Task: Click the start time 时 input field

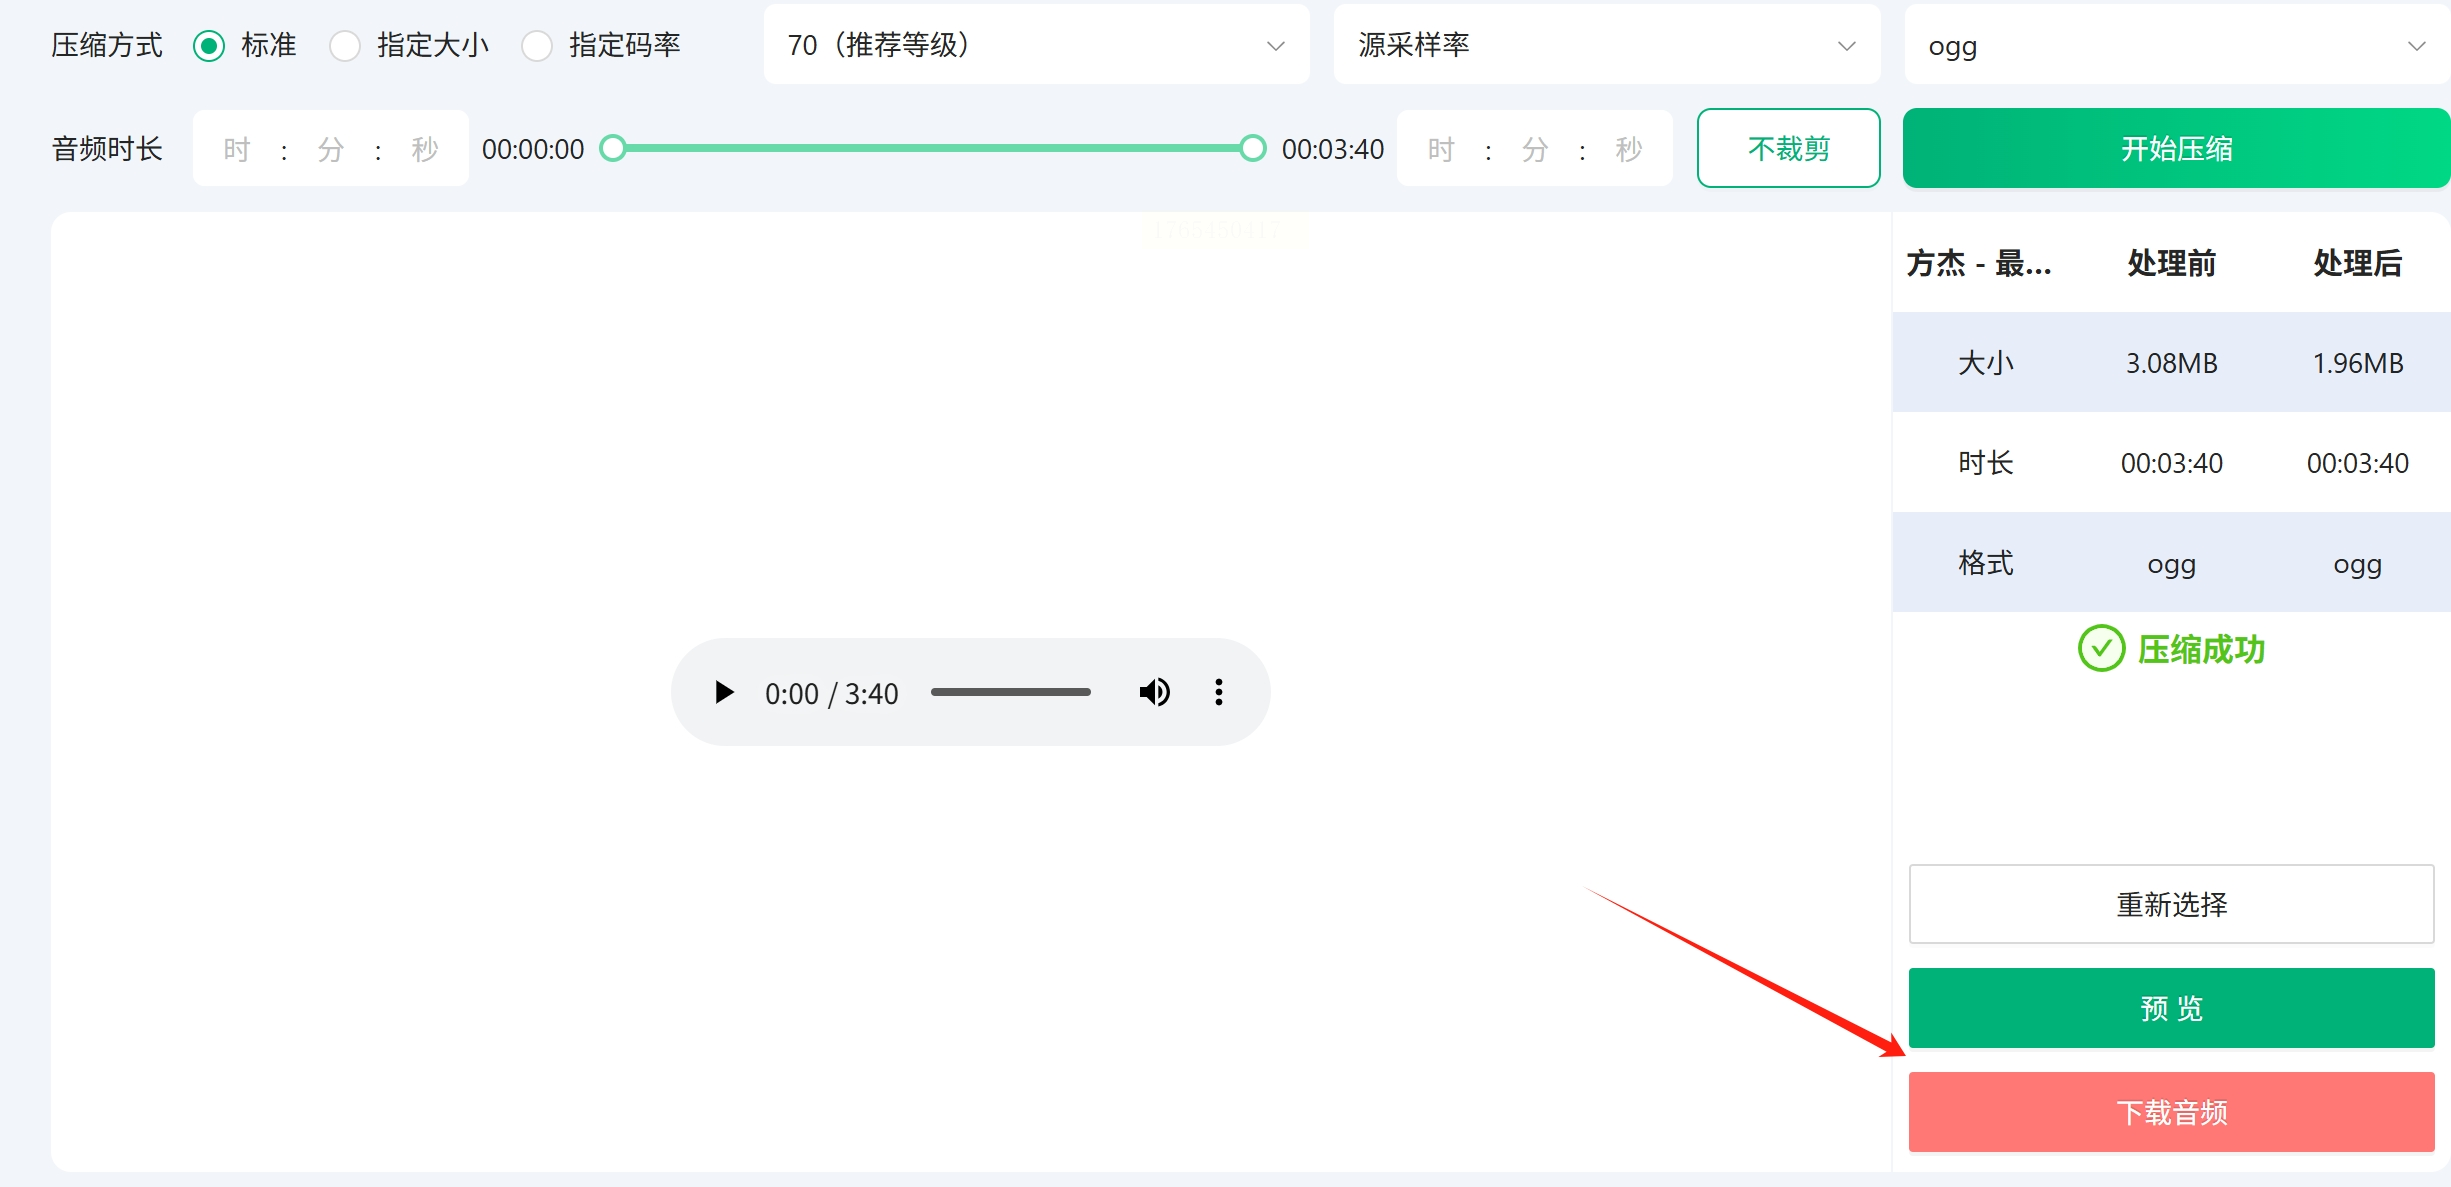Action: pos(237,150)
